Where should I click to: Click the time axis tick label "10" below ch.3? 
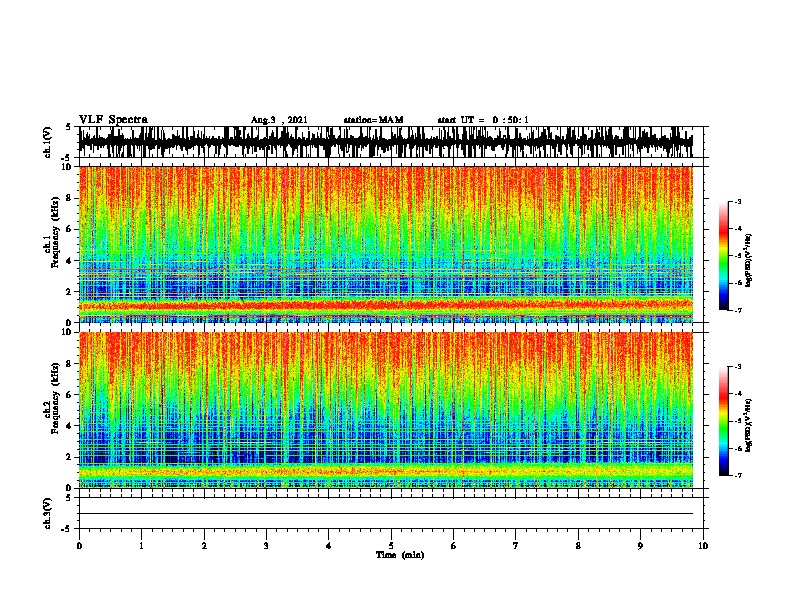pyautogui.click(x=703, y=546)
